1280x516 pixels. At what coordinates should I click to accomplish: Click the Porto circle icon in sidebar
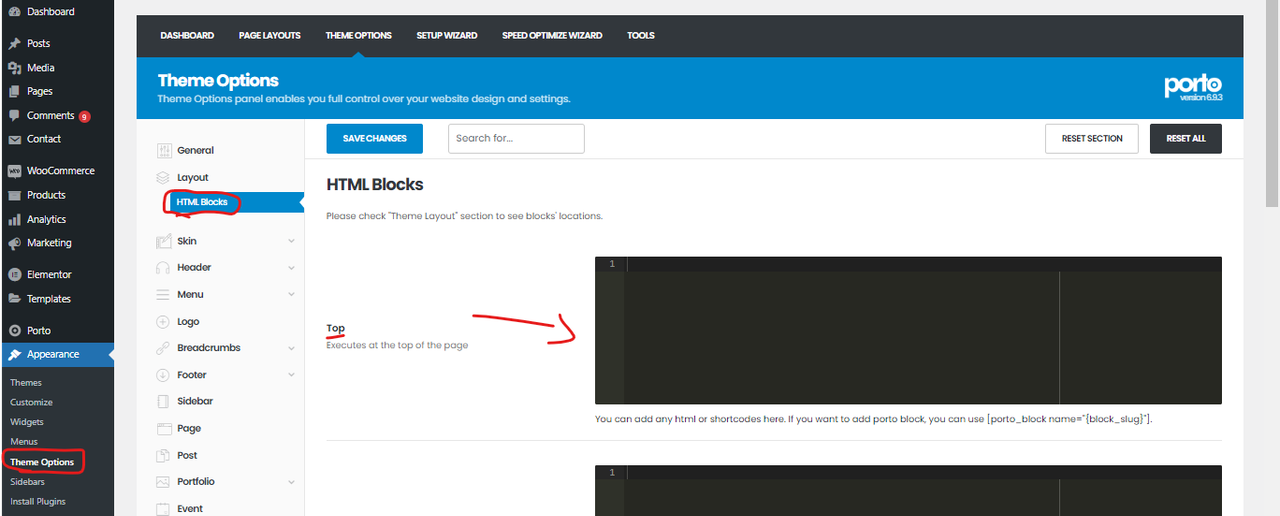click(x=14, y=331)
